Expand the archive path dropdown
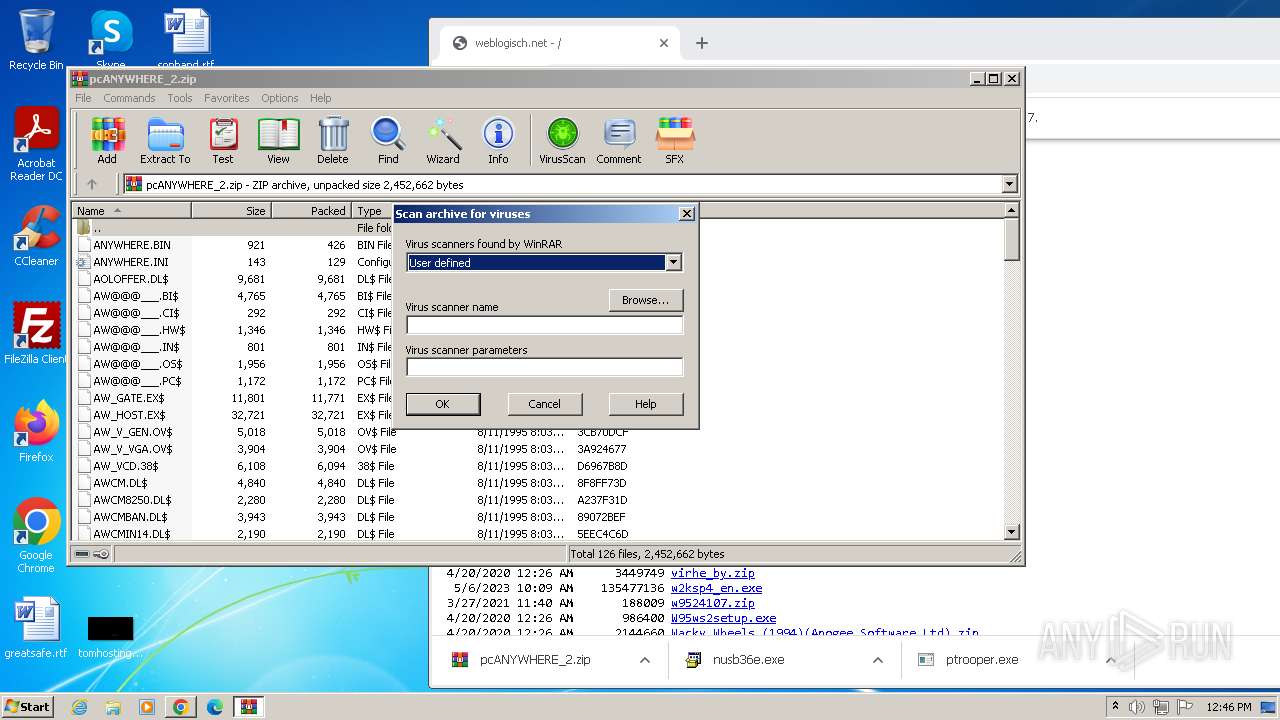The height and width of the screenshot is (720, 1280). (x=1009, y=184)
